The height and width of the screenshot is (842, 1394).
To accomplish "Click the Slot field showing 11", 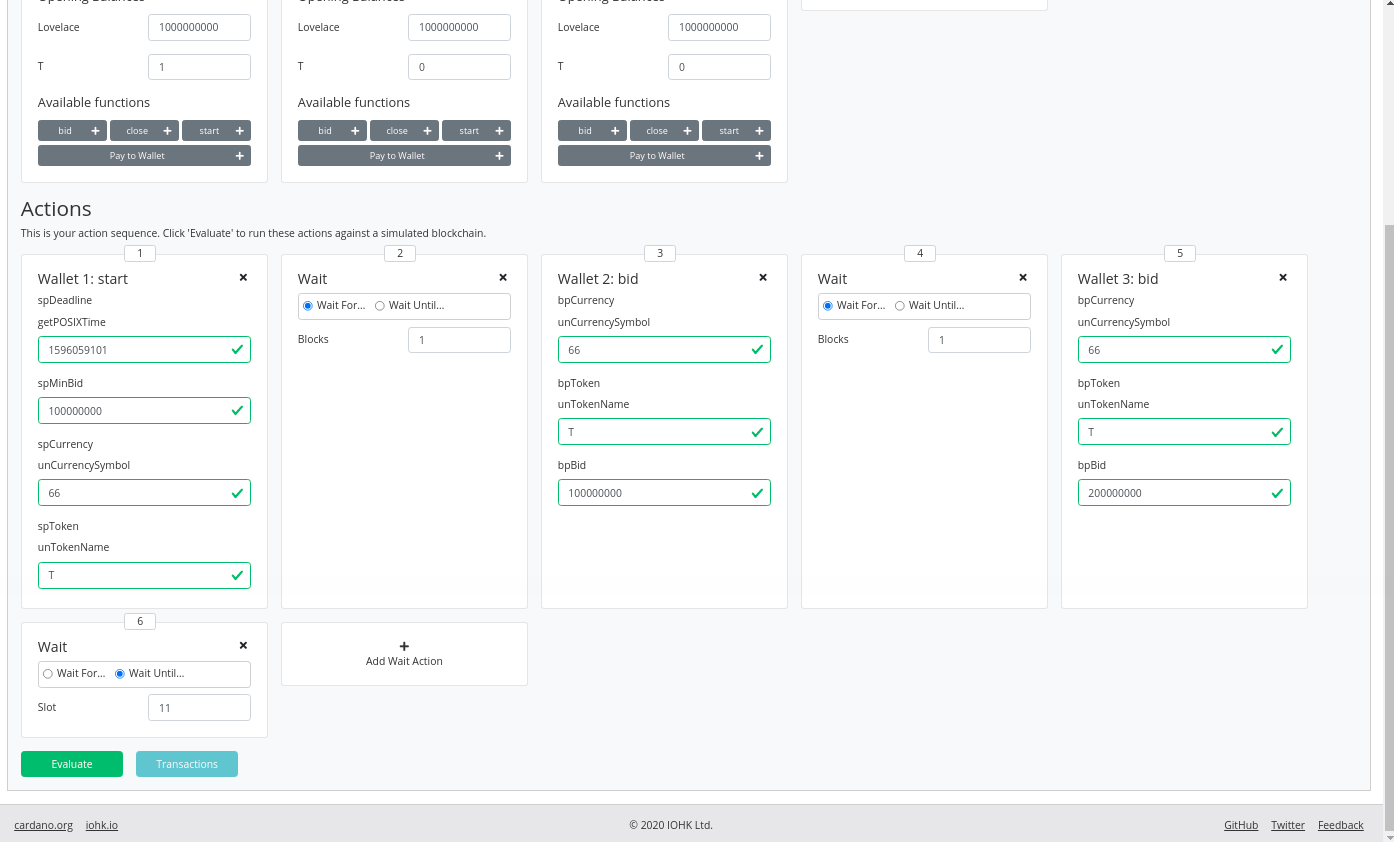I will (x=199, y=708).
